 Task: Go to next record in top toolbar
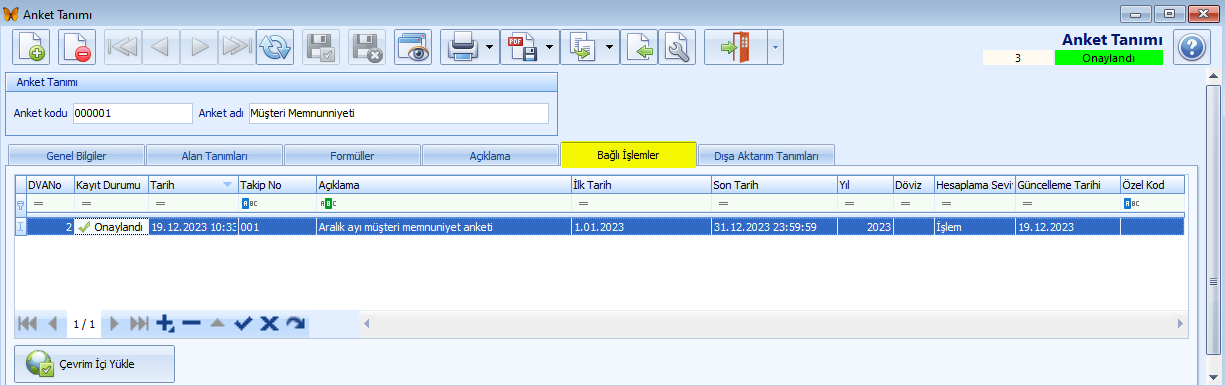[199, 47]
